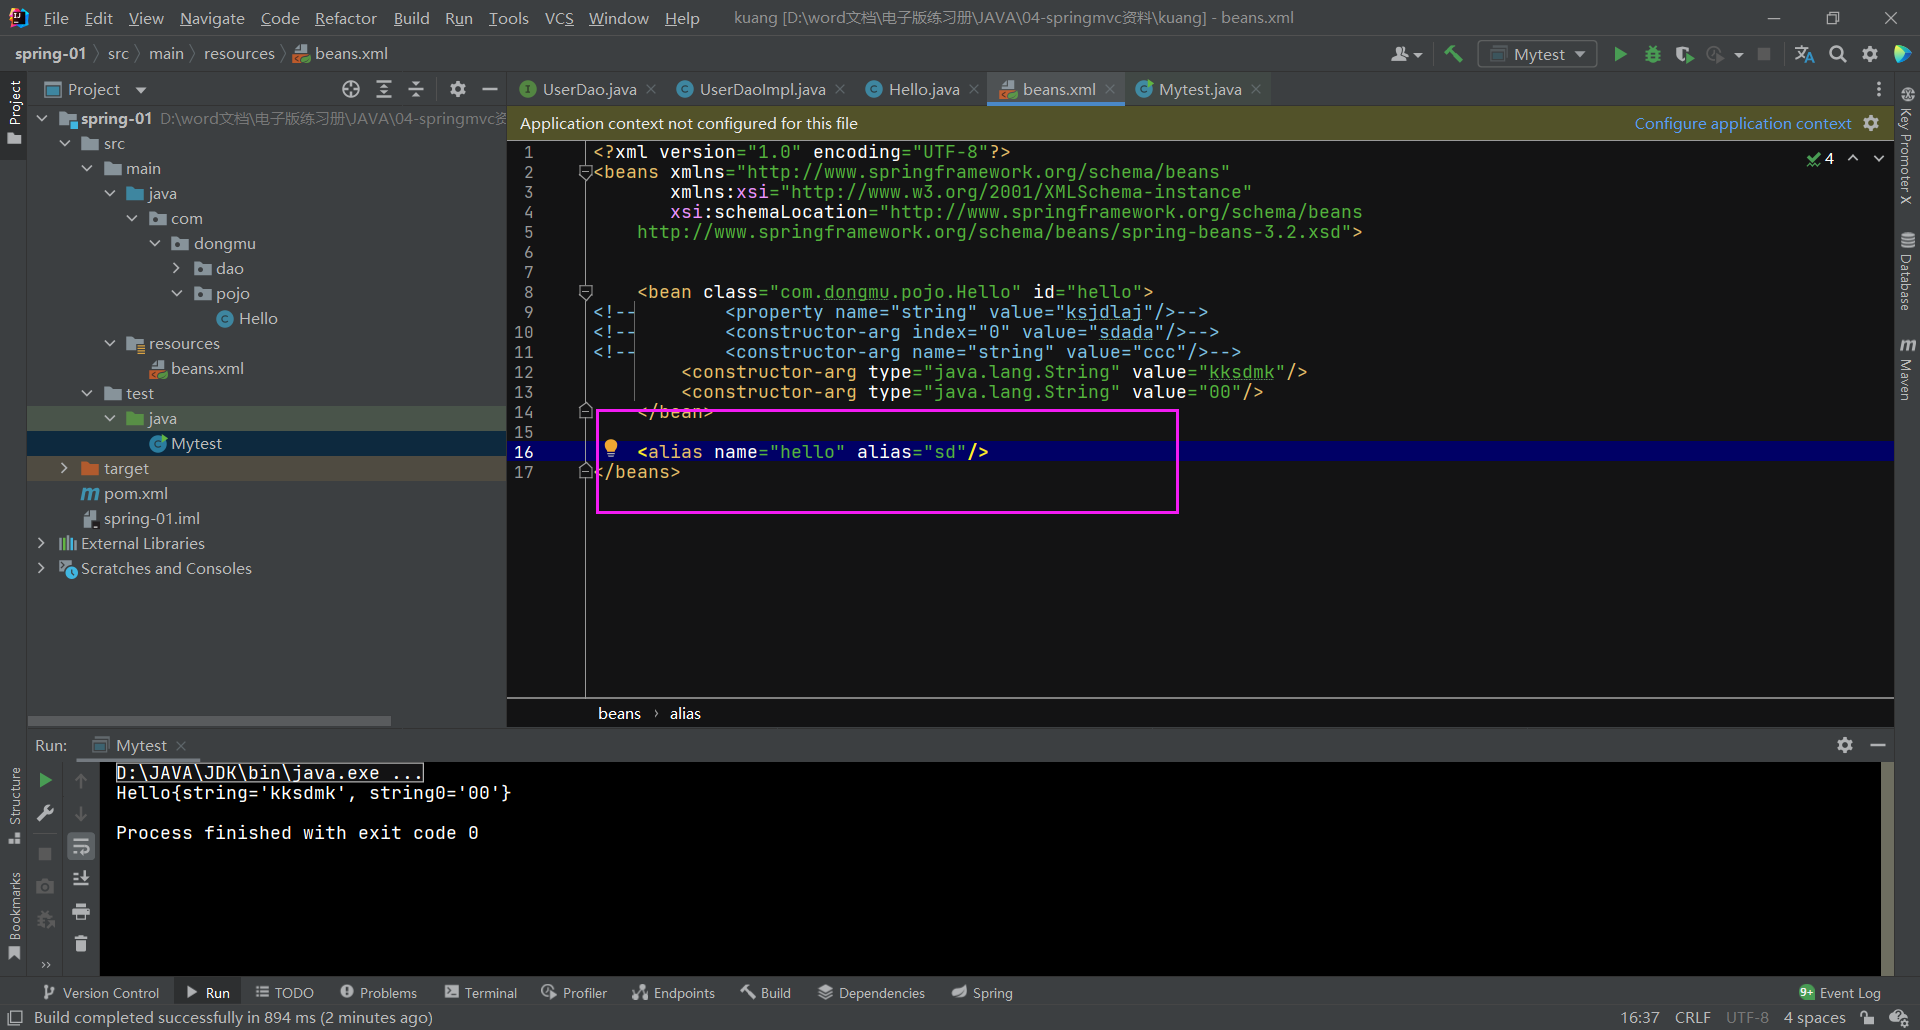Screen dimensions: 1920x1030
Task: Toggle the Key Promoter X panel
Action: coord(1907,146)
